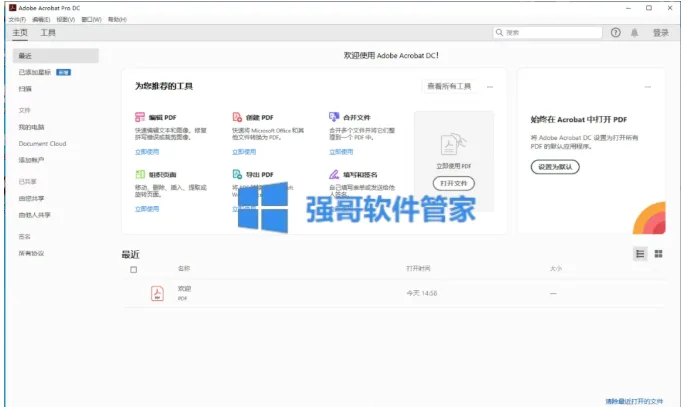Sort by the 名称 column header
This screenshot has width=681, height=407.
click(184, 268)
